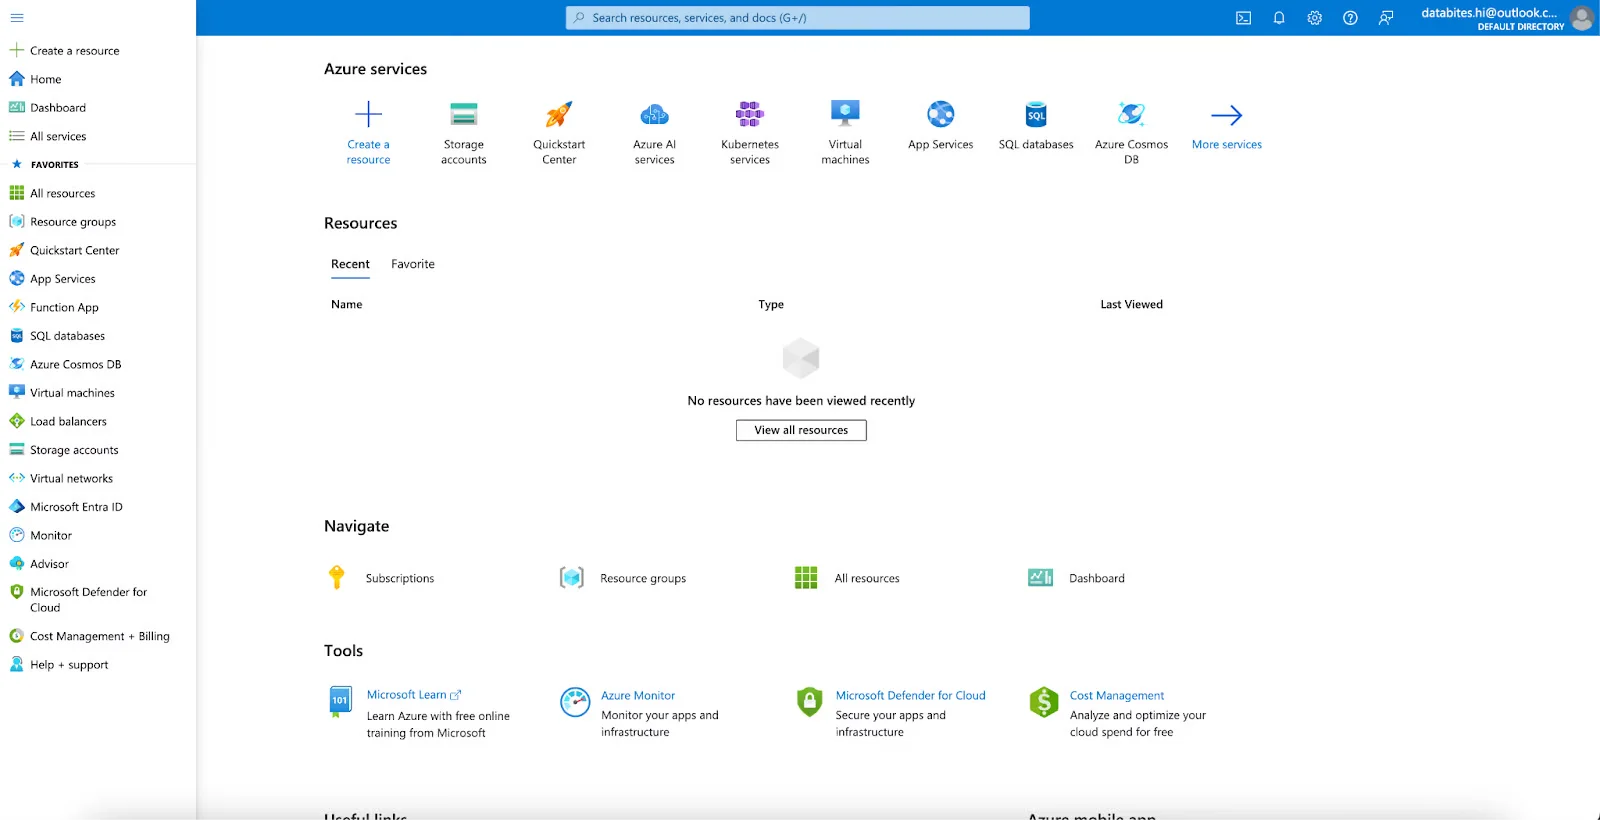Follow the Cost Management link in Tools

click(x=1117, y=695)
